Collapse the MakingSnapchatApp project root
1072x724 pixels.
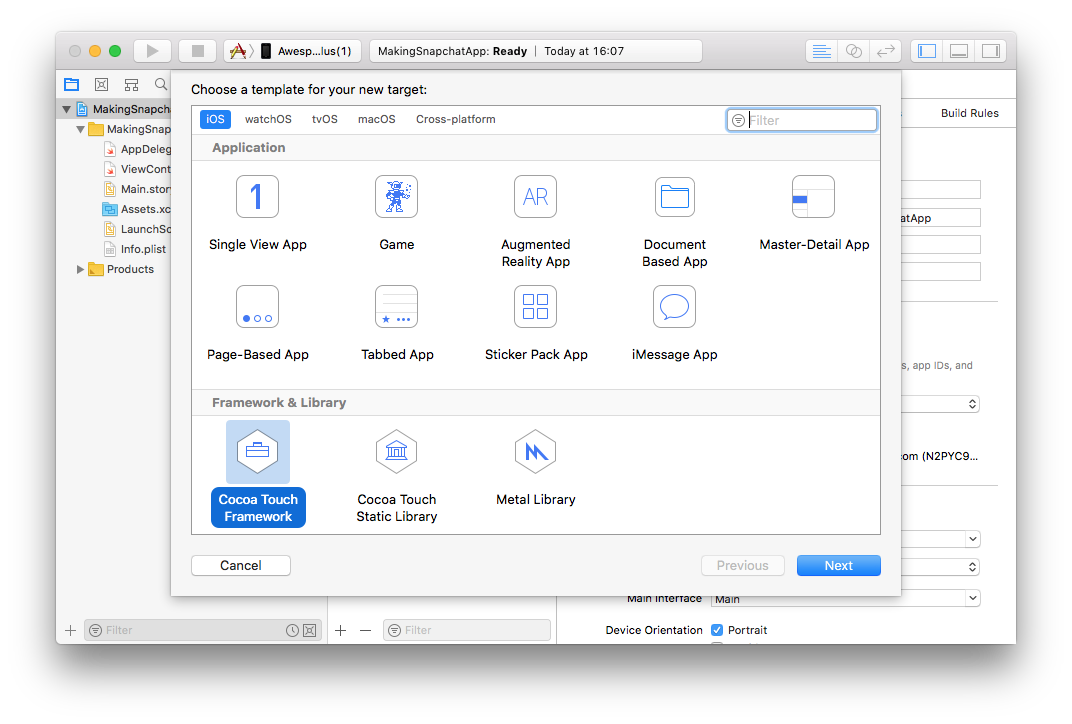(x=66, y=109)
